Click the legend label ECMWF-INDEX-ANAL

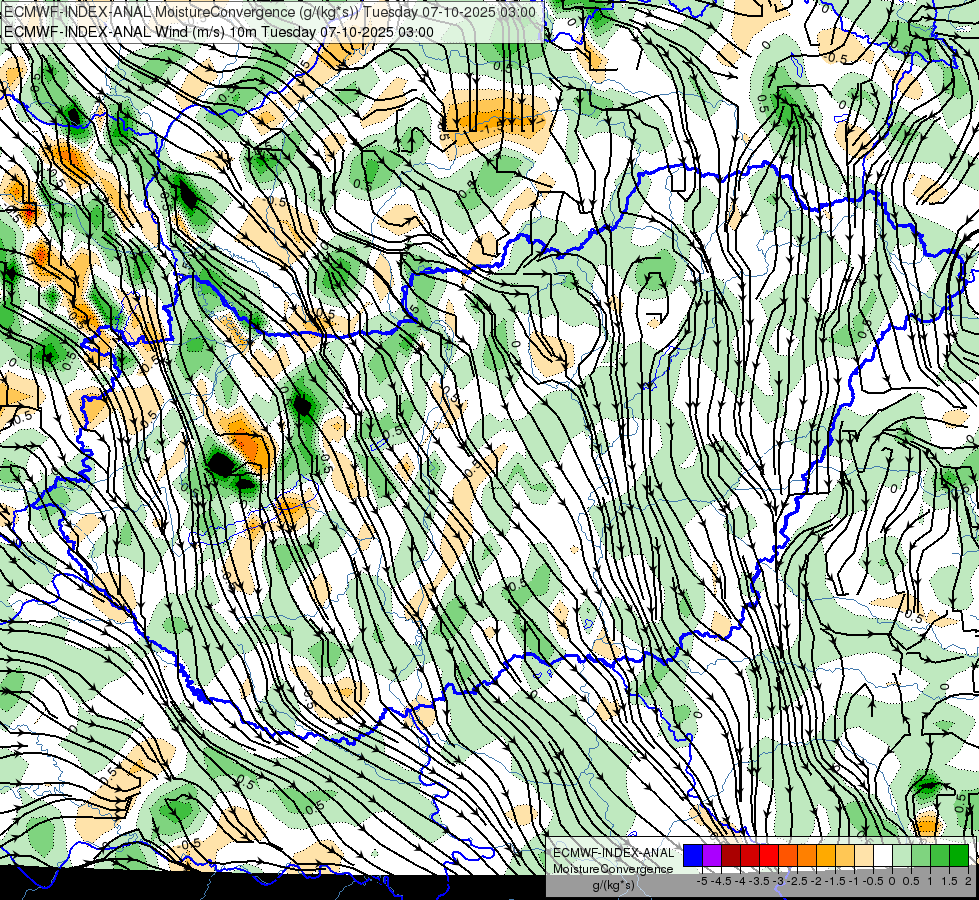tap(614, 853)
